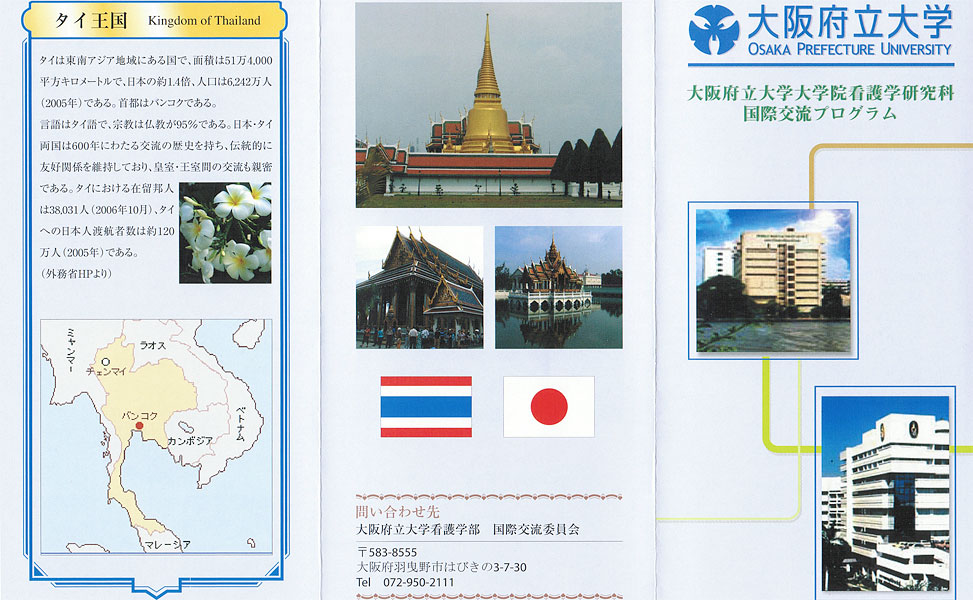The width and height of the screenshot is (973, 600).
Task: Click the Japan flag image
Action: click(549, 406)
